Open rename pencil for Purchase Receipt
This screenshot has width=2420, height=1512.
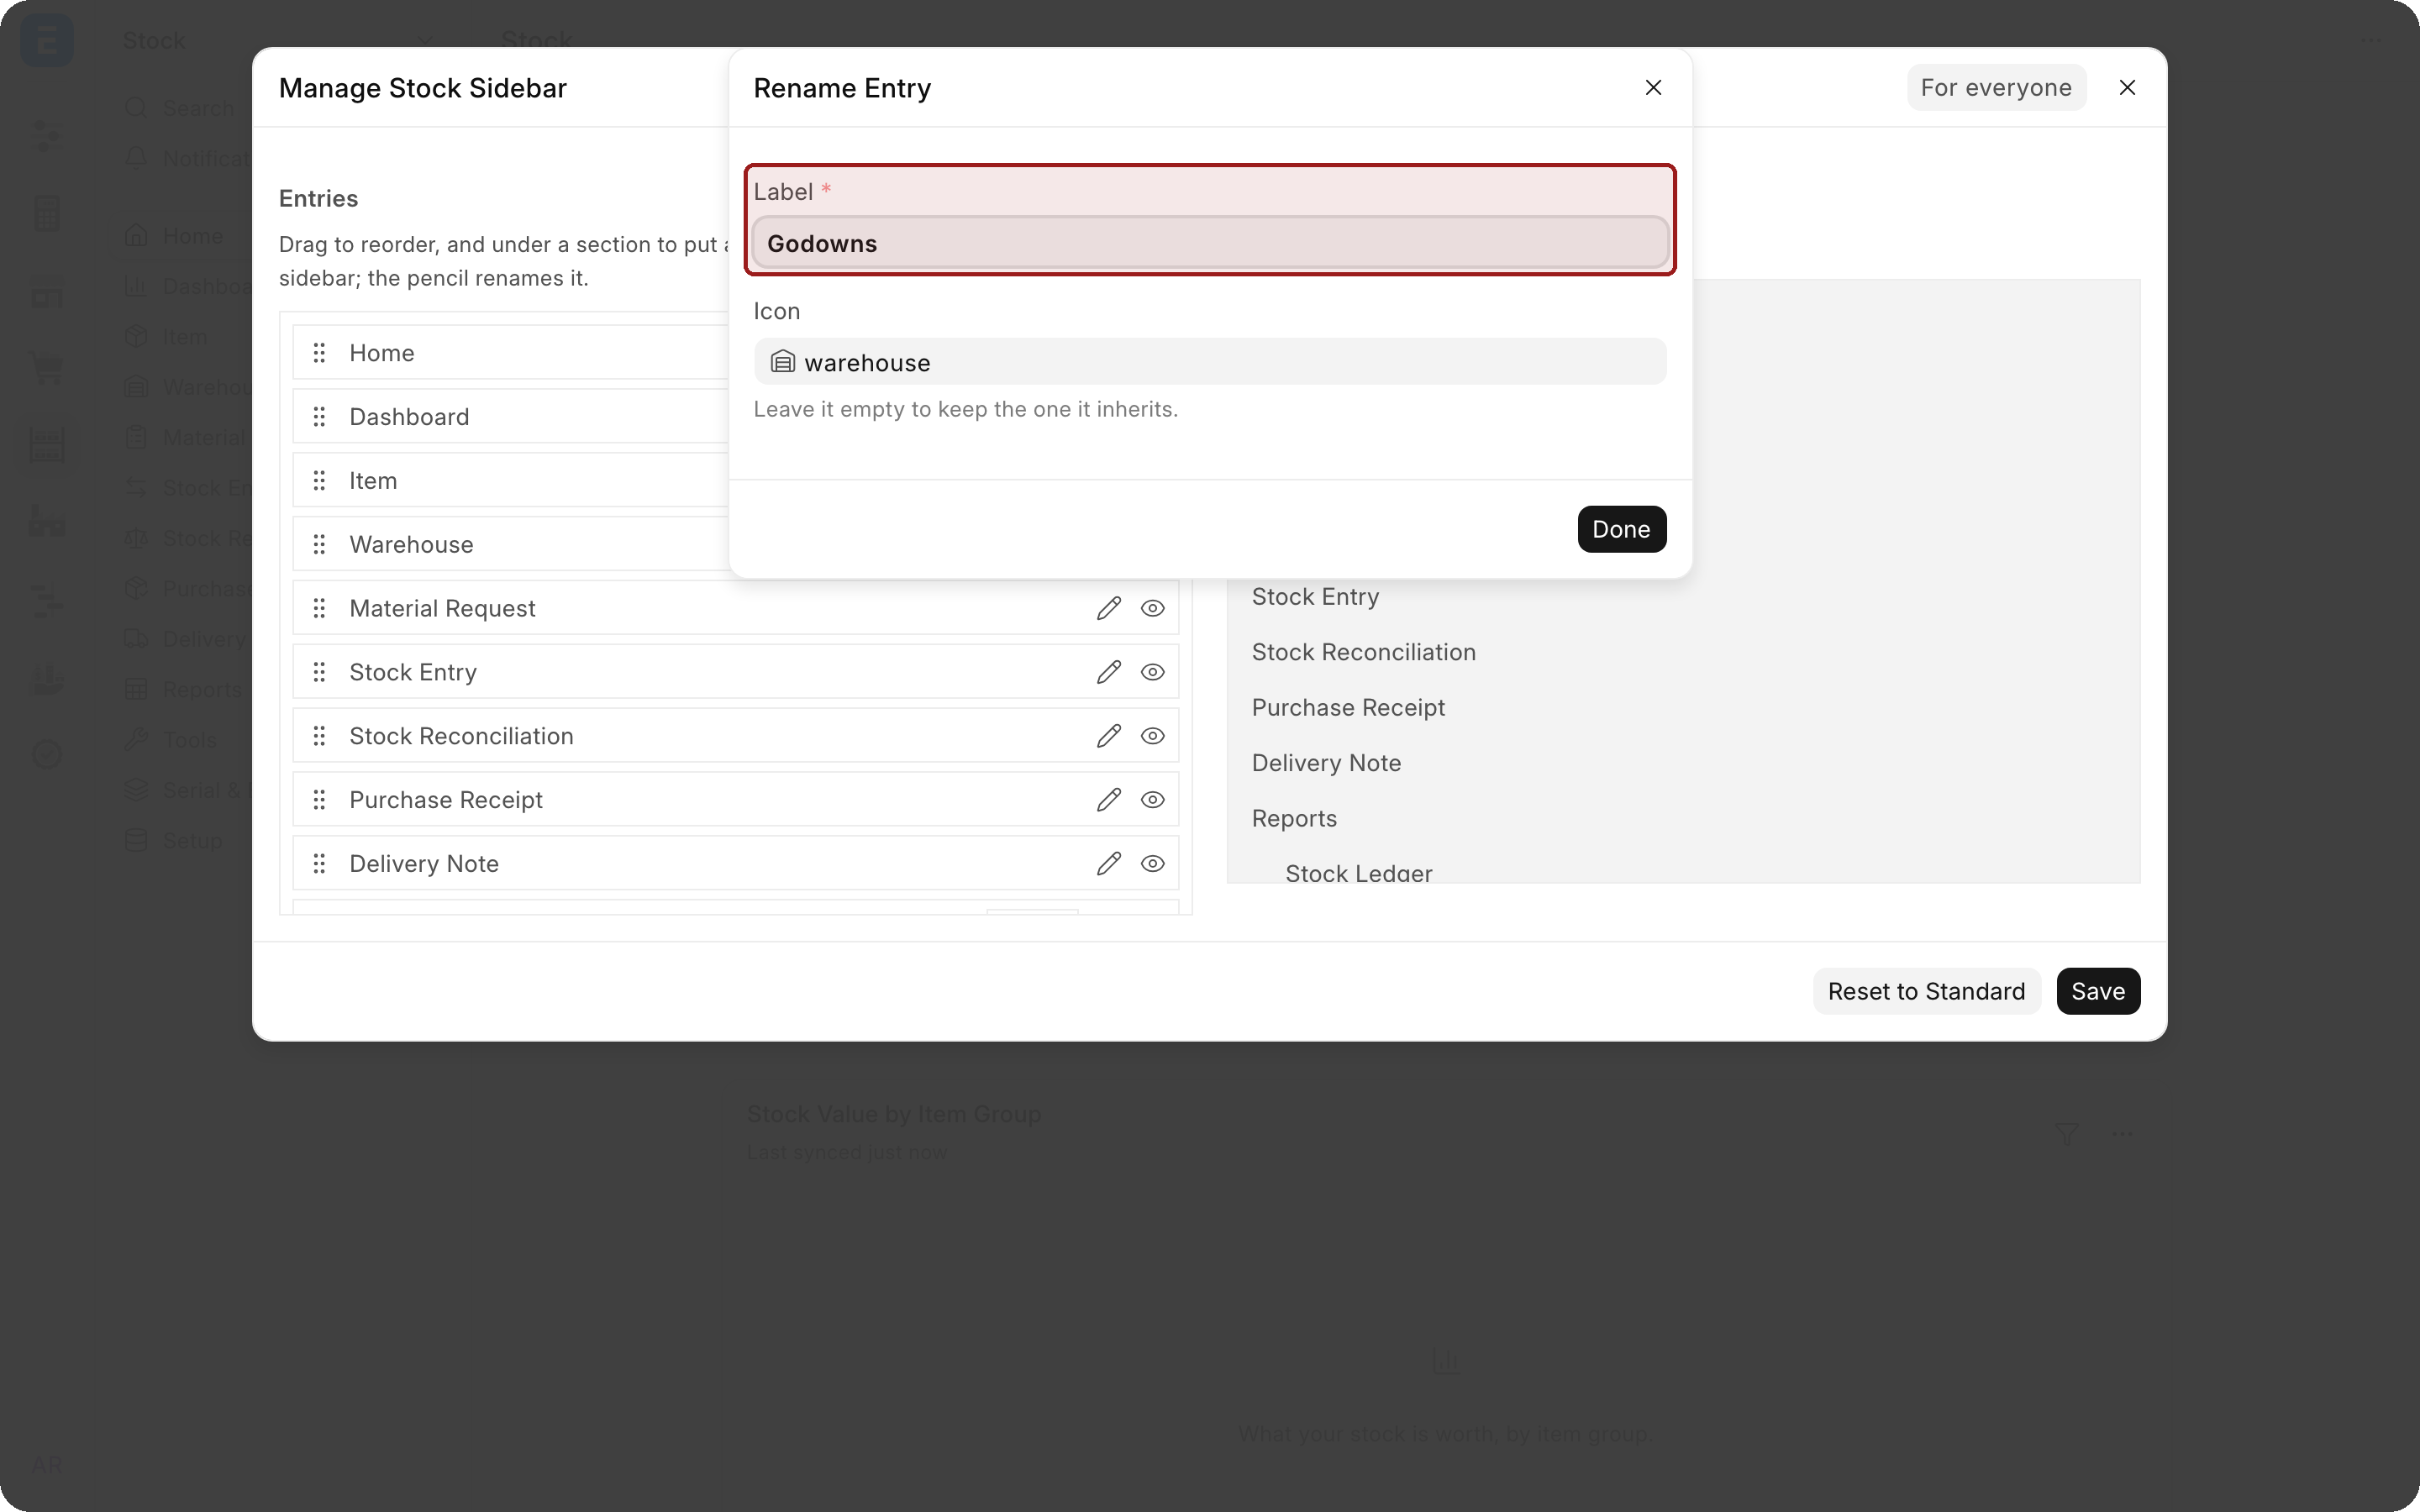click(1108, 800)
